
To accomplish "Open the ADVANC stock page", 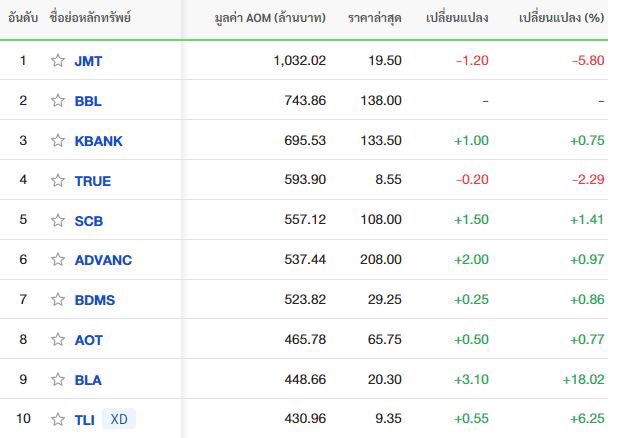I will click(x=103, y=260).
